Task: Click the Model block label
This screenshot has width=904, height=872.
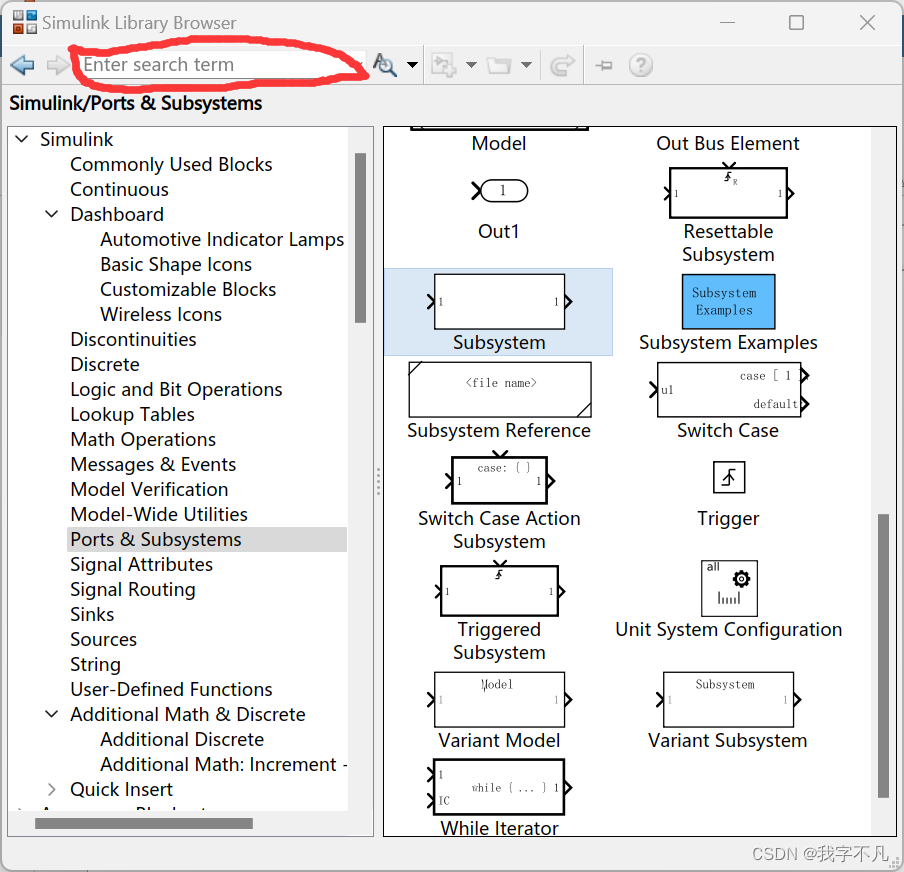Action: pyautogui.click(x=499, y=143)
